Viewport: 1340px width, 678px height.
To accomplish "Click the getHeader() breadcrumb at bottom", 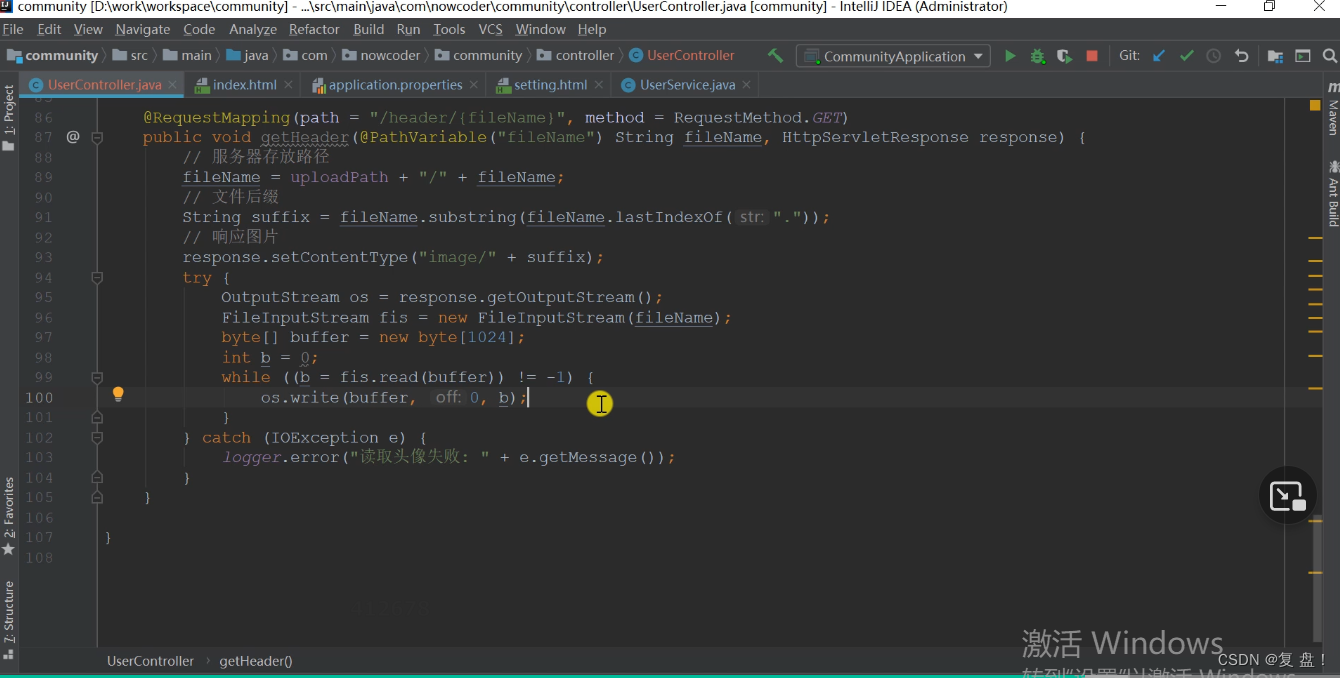I will (256, 661).
